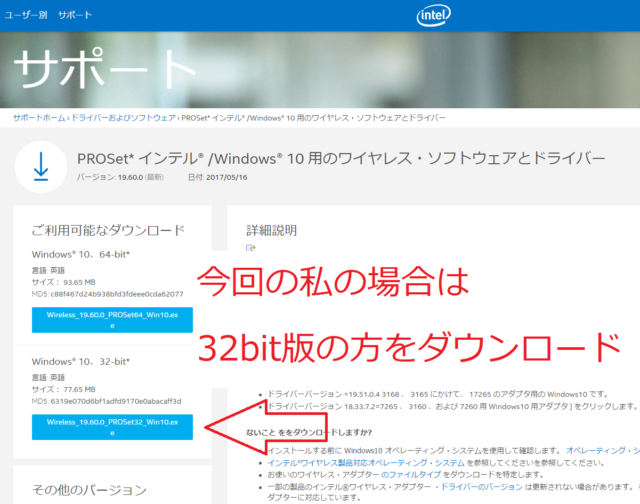Open the サポート menu in top bar

[75, 15]
